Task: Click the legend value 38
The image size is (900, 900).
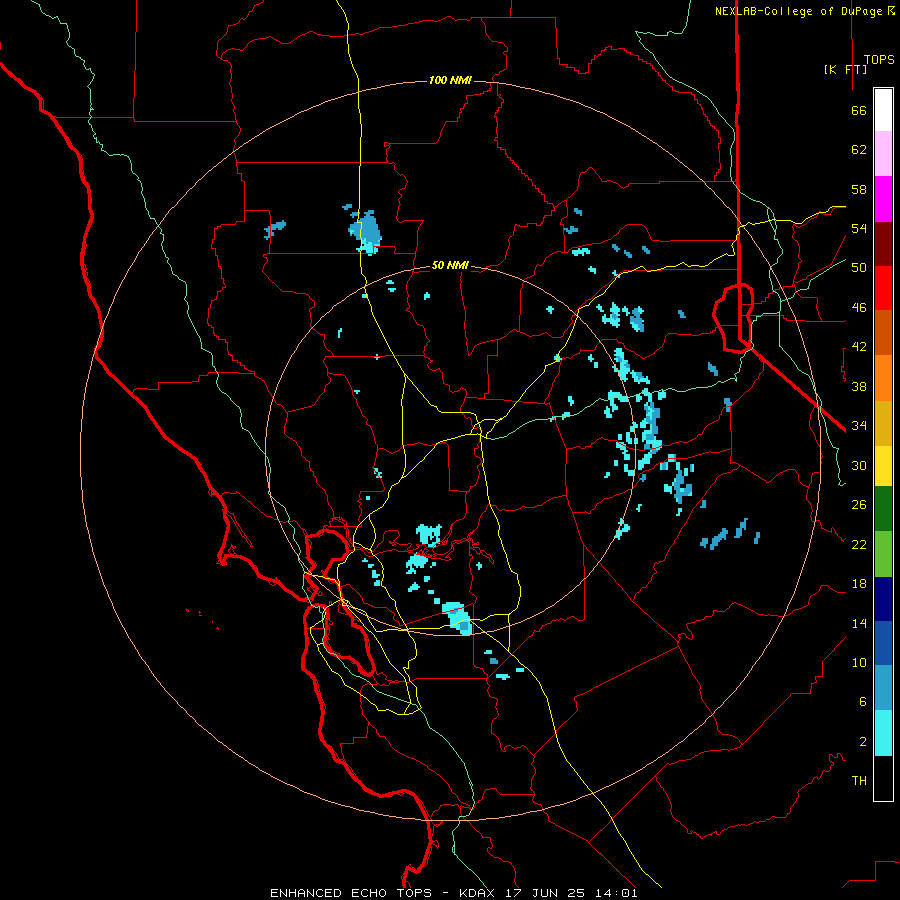Action: [859, 386]
